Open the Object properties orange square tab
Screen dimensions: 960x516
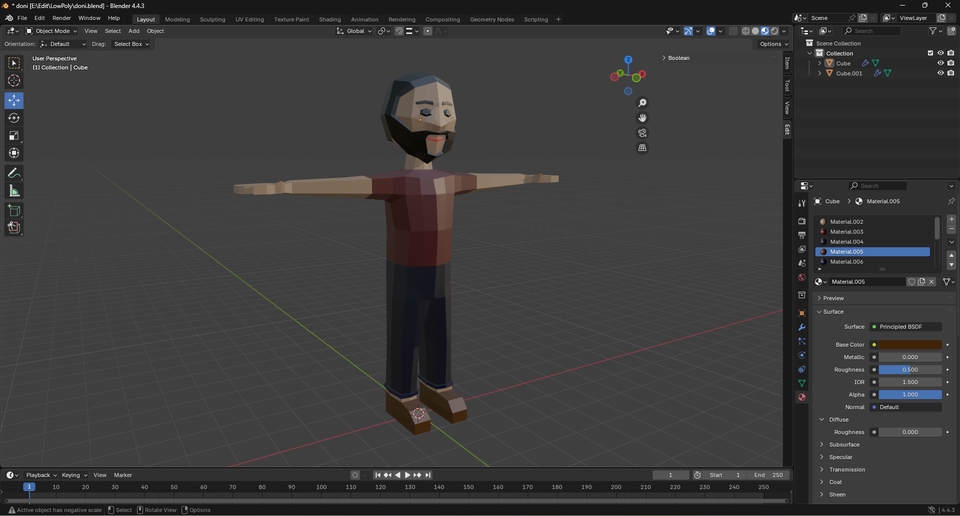click(801, 313)
